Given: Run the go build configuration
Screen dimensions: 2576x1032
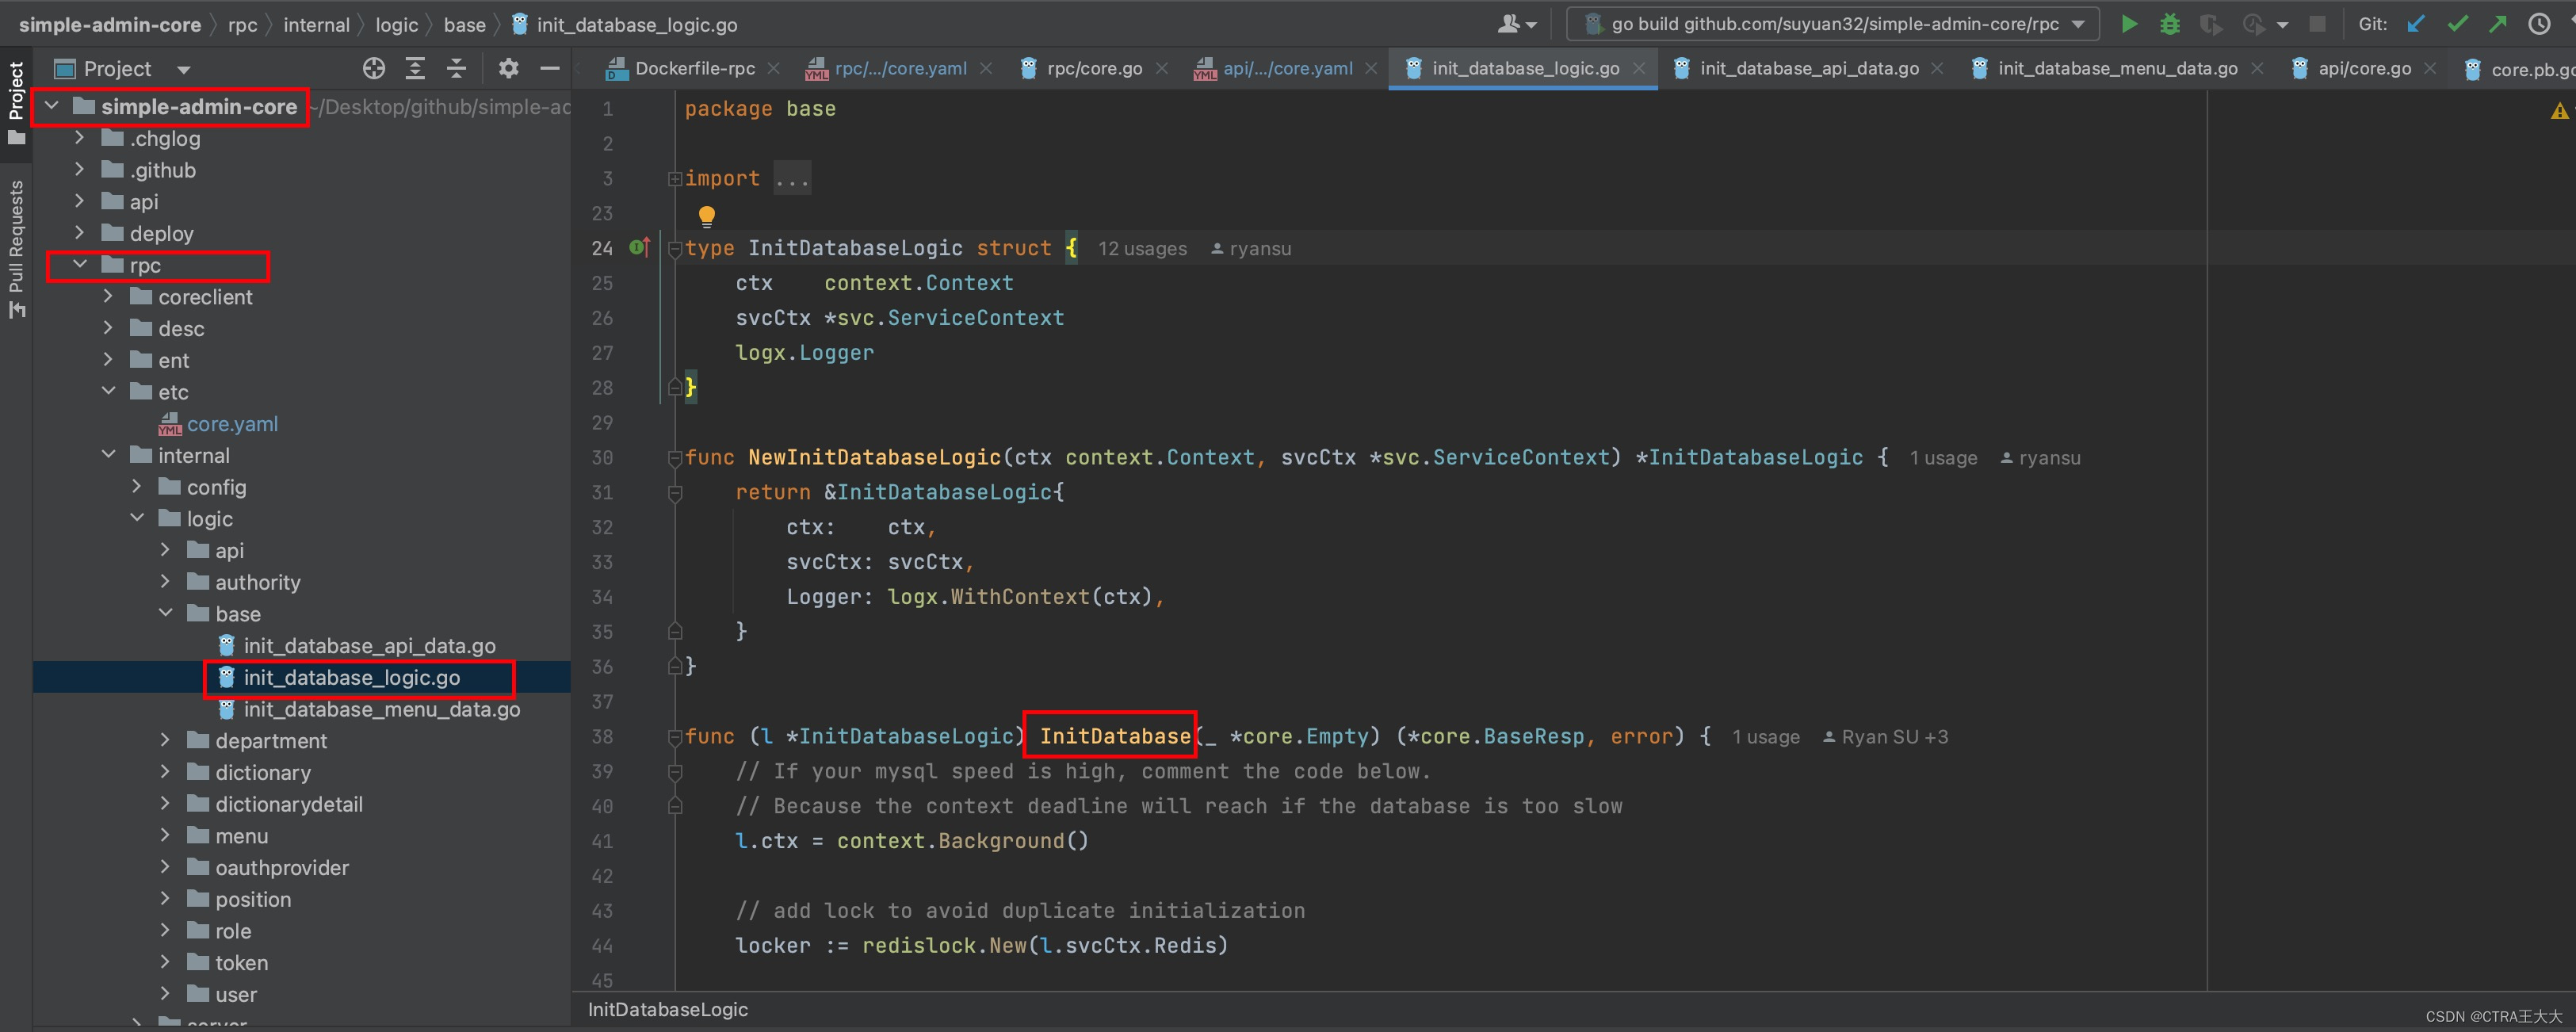Looking at the screenshot, I should [x=2129, y=24].
